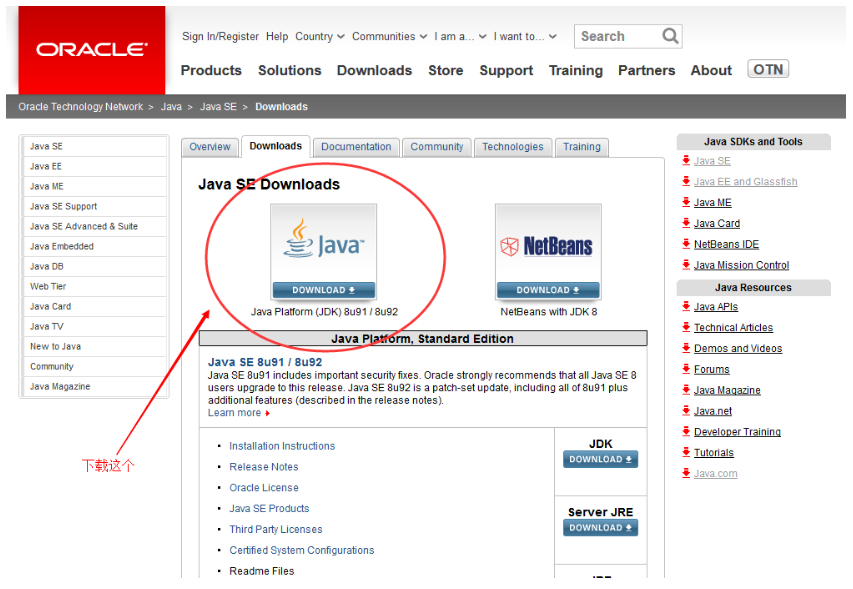Image resolution: width=853 pixels, height=589 pixels.
Task: Switch to the Technologies tab
Action: click(x=512, y=147)
